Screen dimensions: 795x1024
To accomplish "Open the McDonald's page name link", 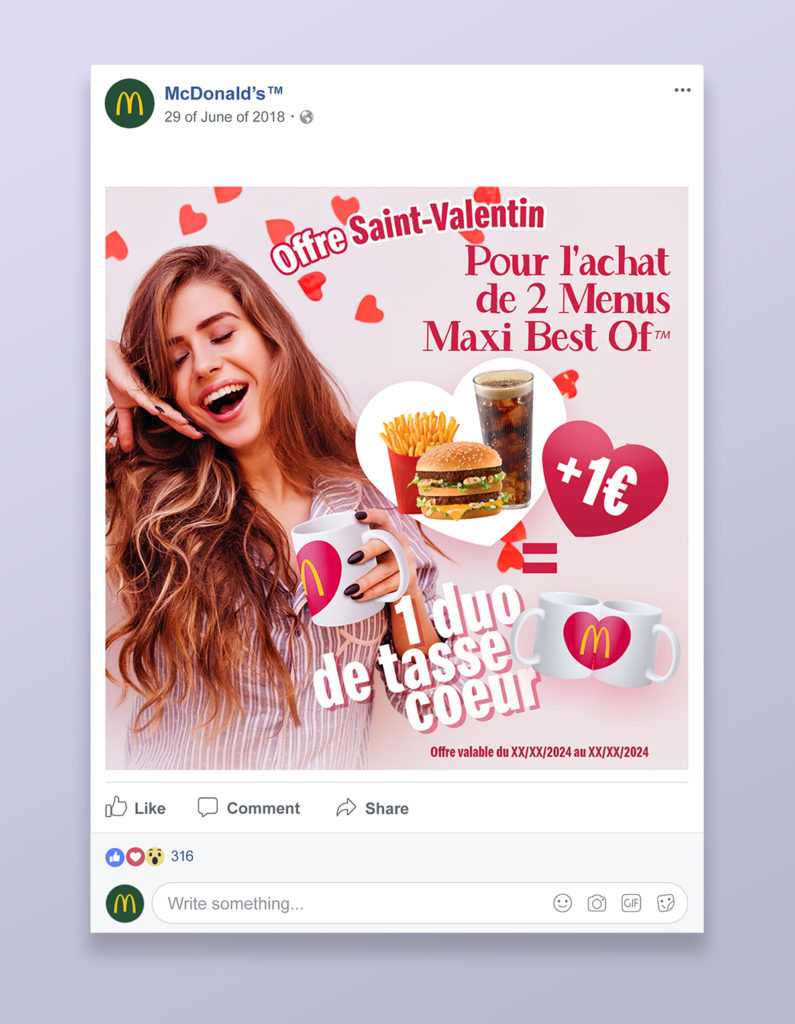I will [223, 93].
